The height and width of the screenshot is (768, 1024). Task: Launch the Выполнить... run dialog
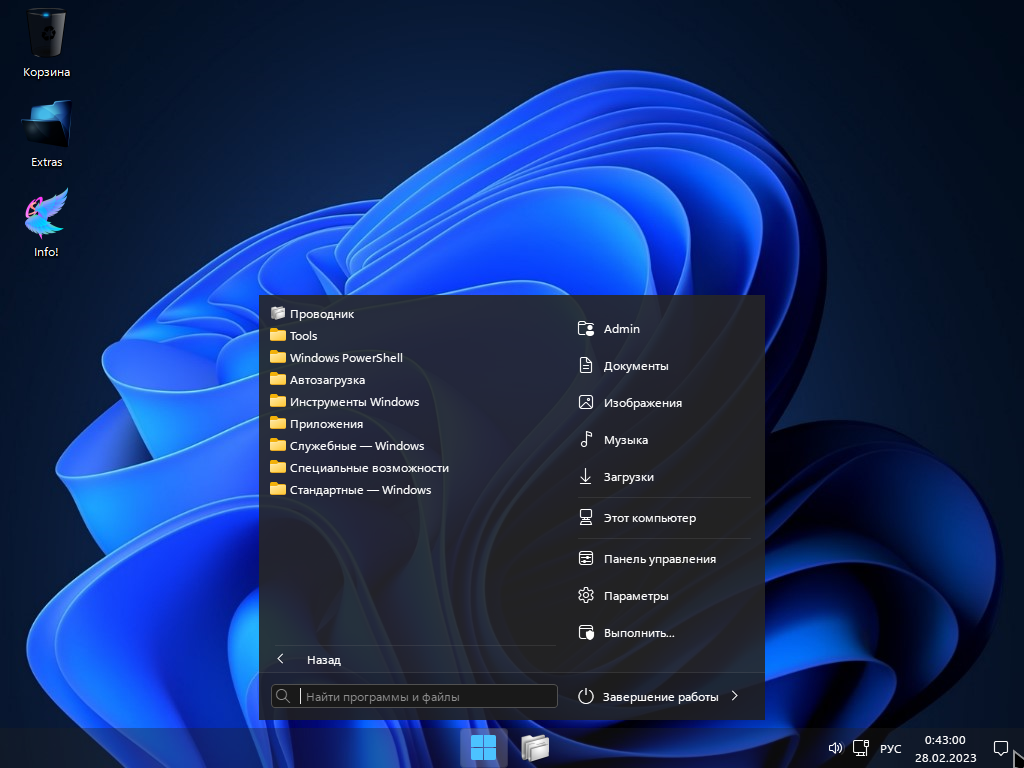click(626, 633)
